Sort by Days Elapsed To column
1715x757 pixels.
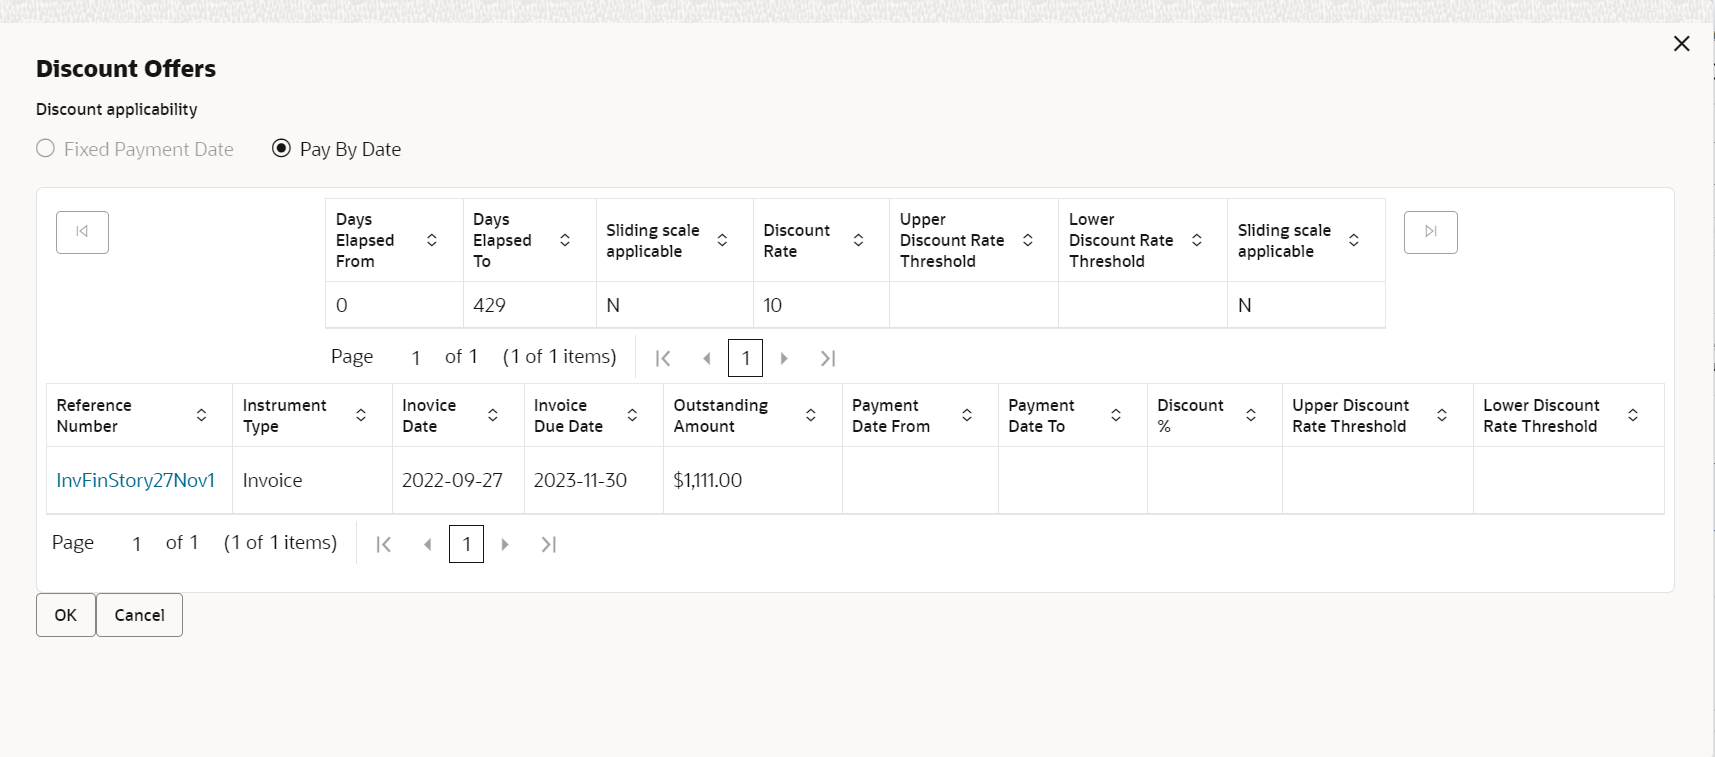tap(565, 240)
